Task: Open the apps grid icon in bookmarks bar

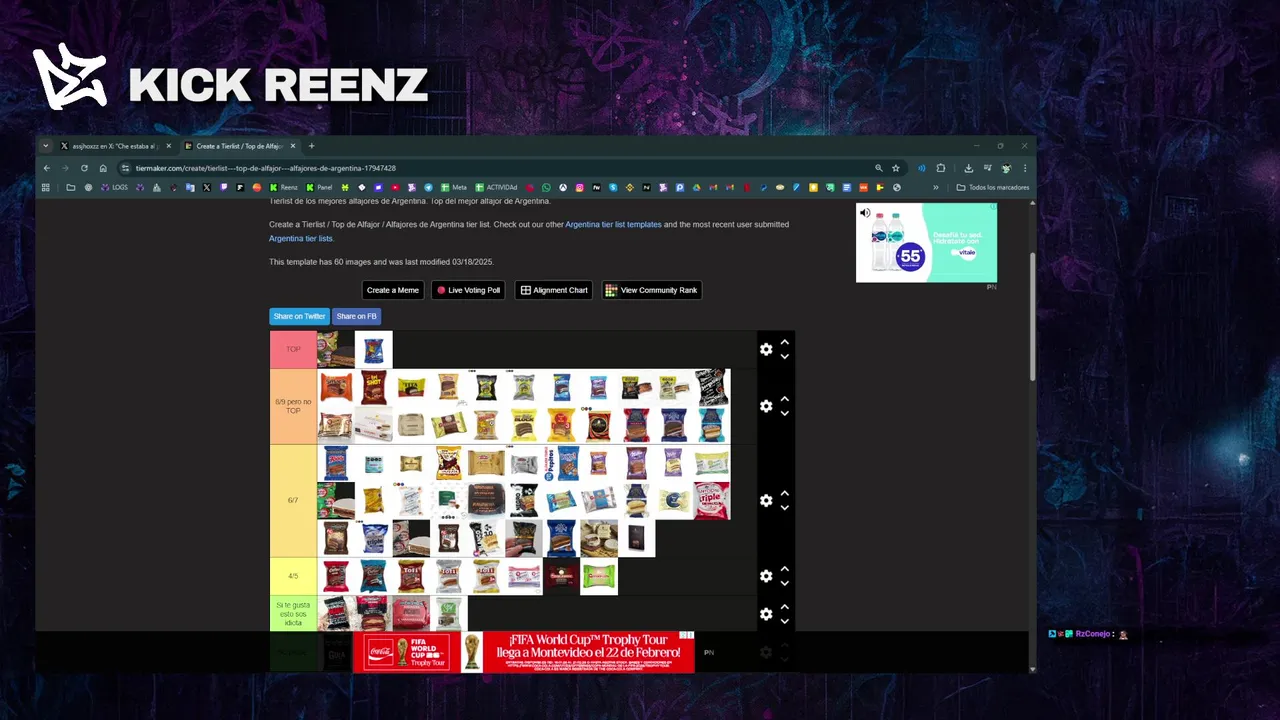Action: [x=45, y=187]
